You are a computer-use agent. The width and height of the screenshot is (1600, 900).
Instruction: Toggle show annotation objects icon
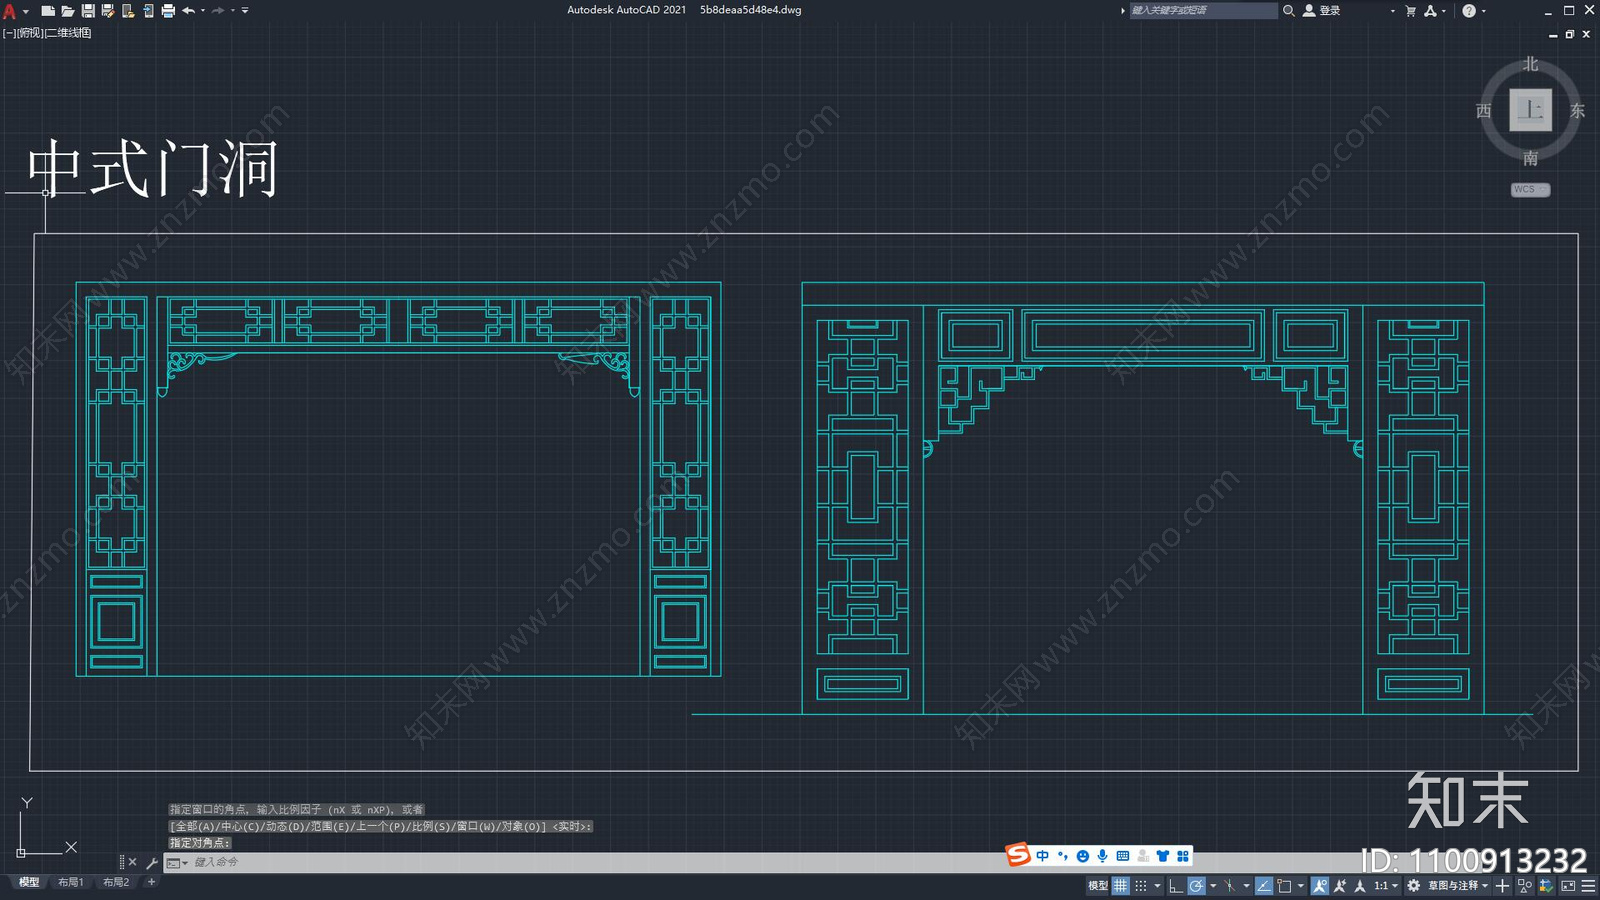point(1320,886)
